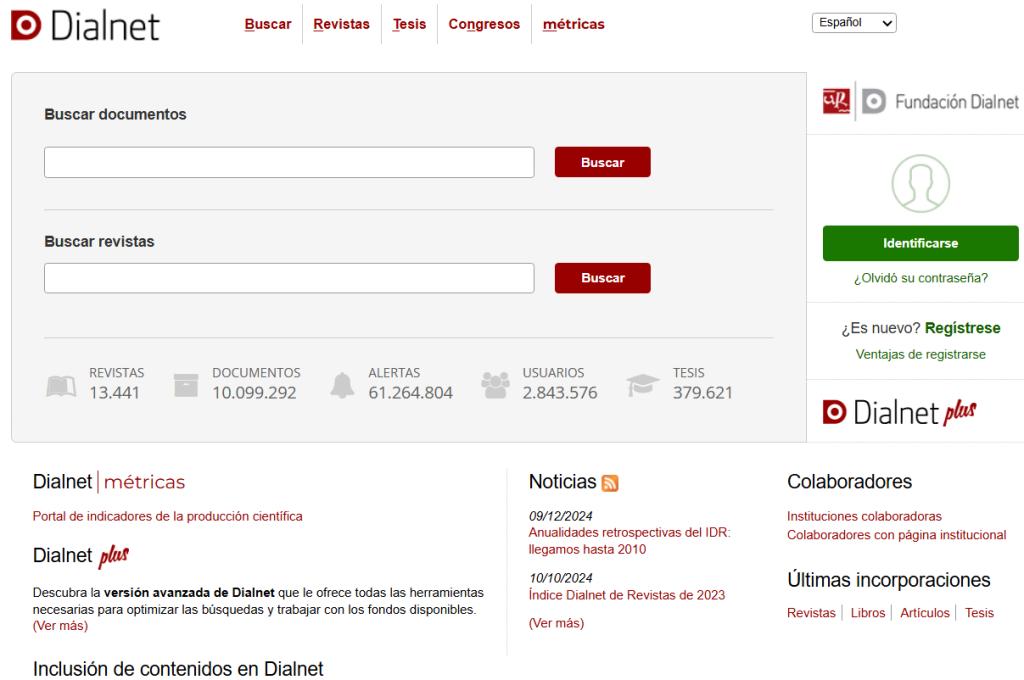Click the Revistas open book icon
Image resolution: width=1024 pixels, height=680 pixels.
(x=61, y=385)
